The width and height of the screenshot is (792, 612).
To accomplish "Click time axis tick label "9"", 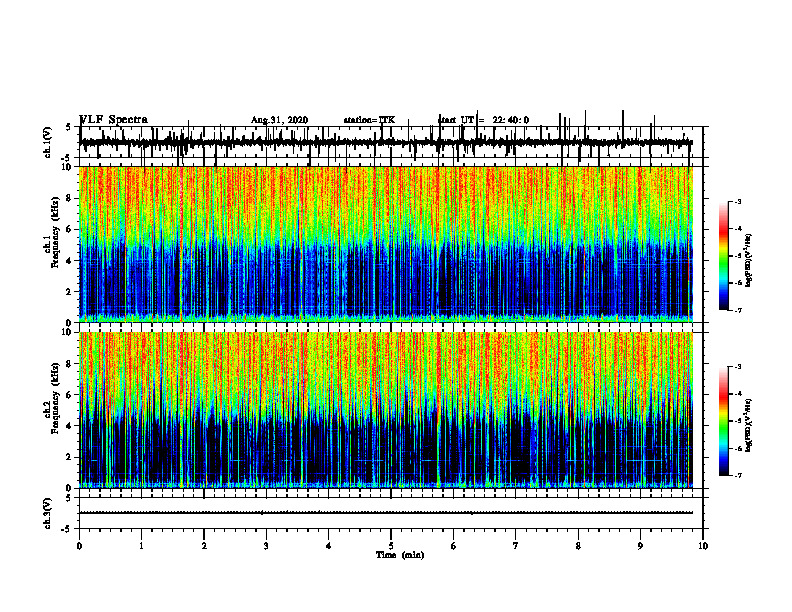I will pyautogui.click(x=640, y=546).
